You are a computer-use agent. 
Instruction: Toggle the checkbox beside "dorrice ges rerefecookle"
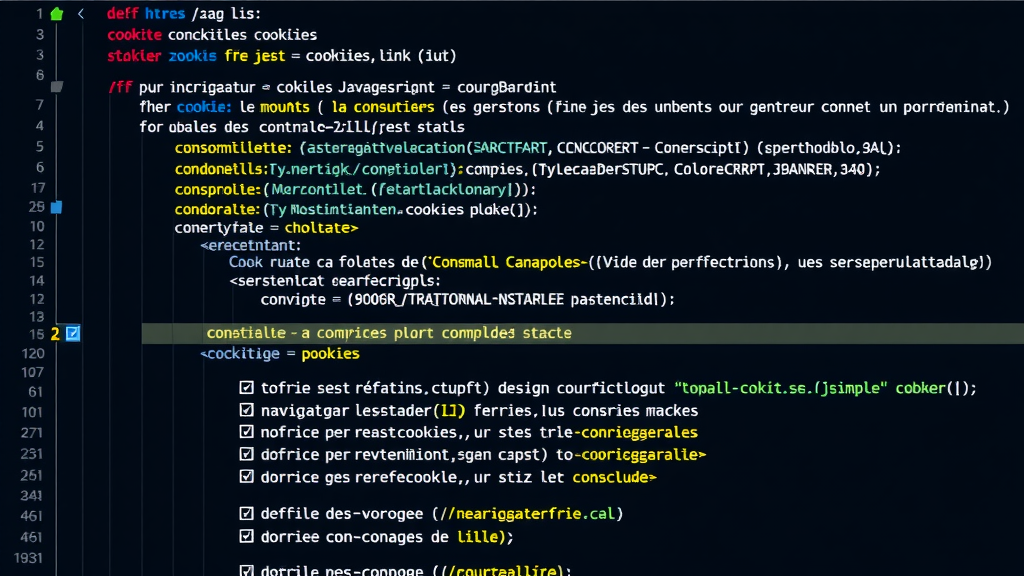click(246, 477)
